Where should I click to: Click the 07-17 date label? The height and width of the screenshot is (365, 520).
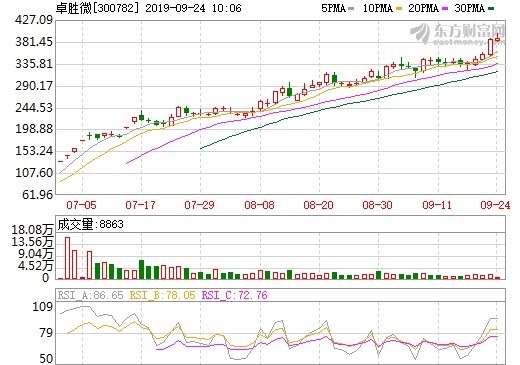coord(140,205)
